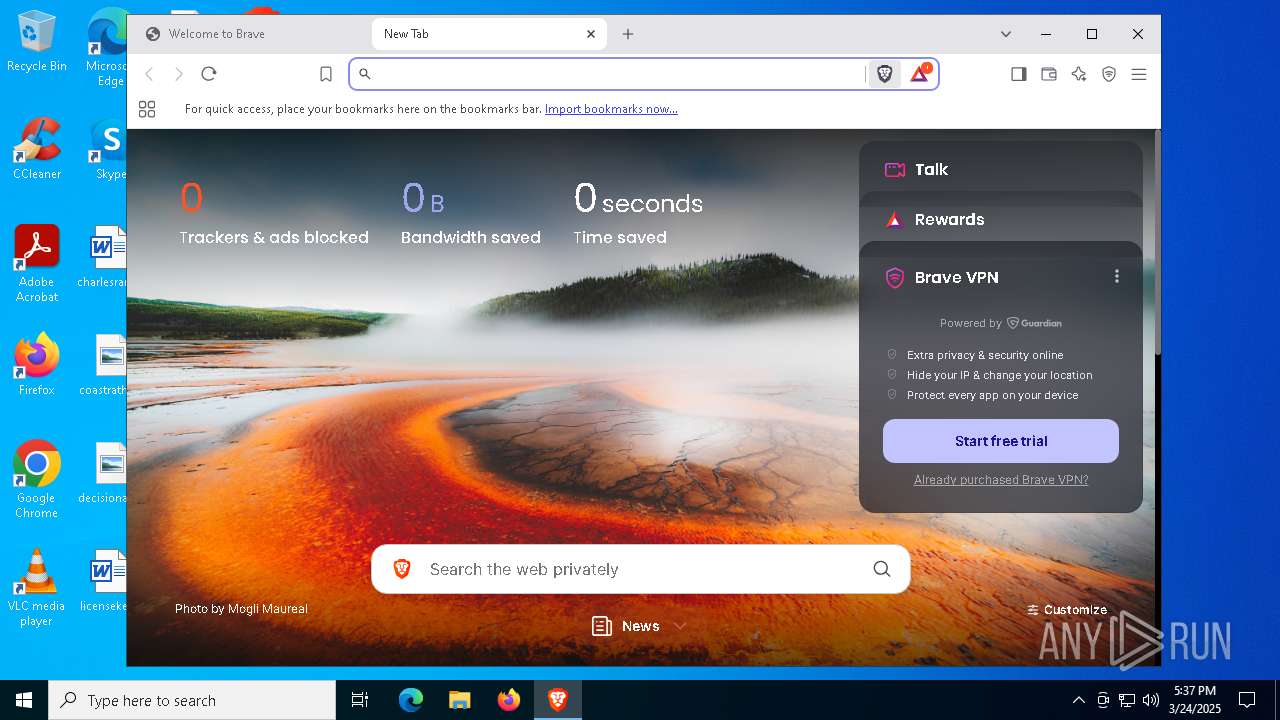Go back with the back arrow

pyautogui.click(x=149, y=74)
